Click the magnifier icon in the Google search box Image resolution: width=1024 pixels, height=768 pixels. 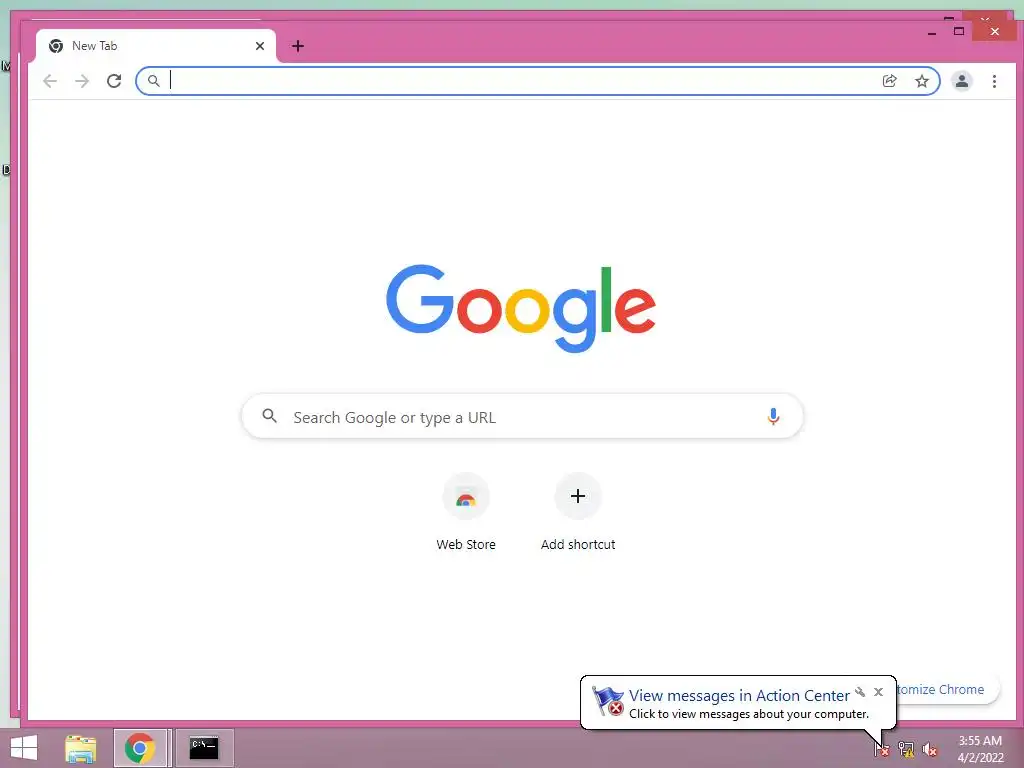point(269,415)
